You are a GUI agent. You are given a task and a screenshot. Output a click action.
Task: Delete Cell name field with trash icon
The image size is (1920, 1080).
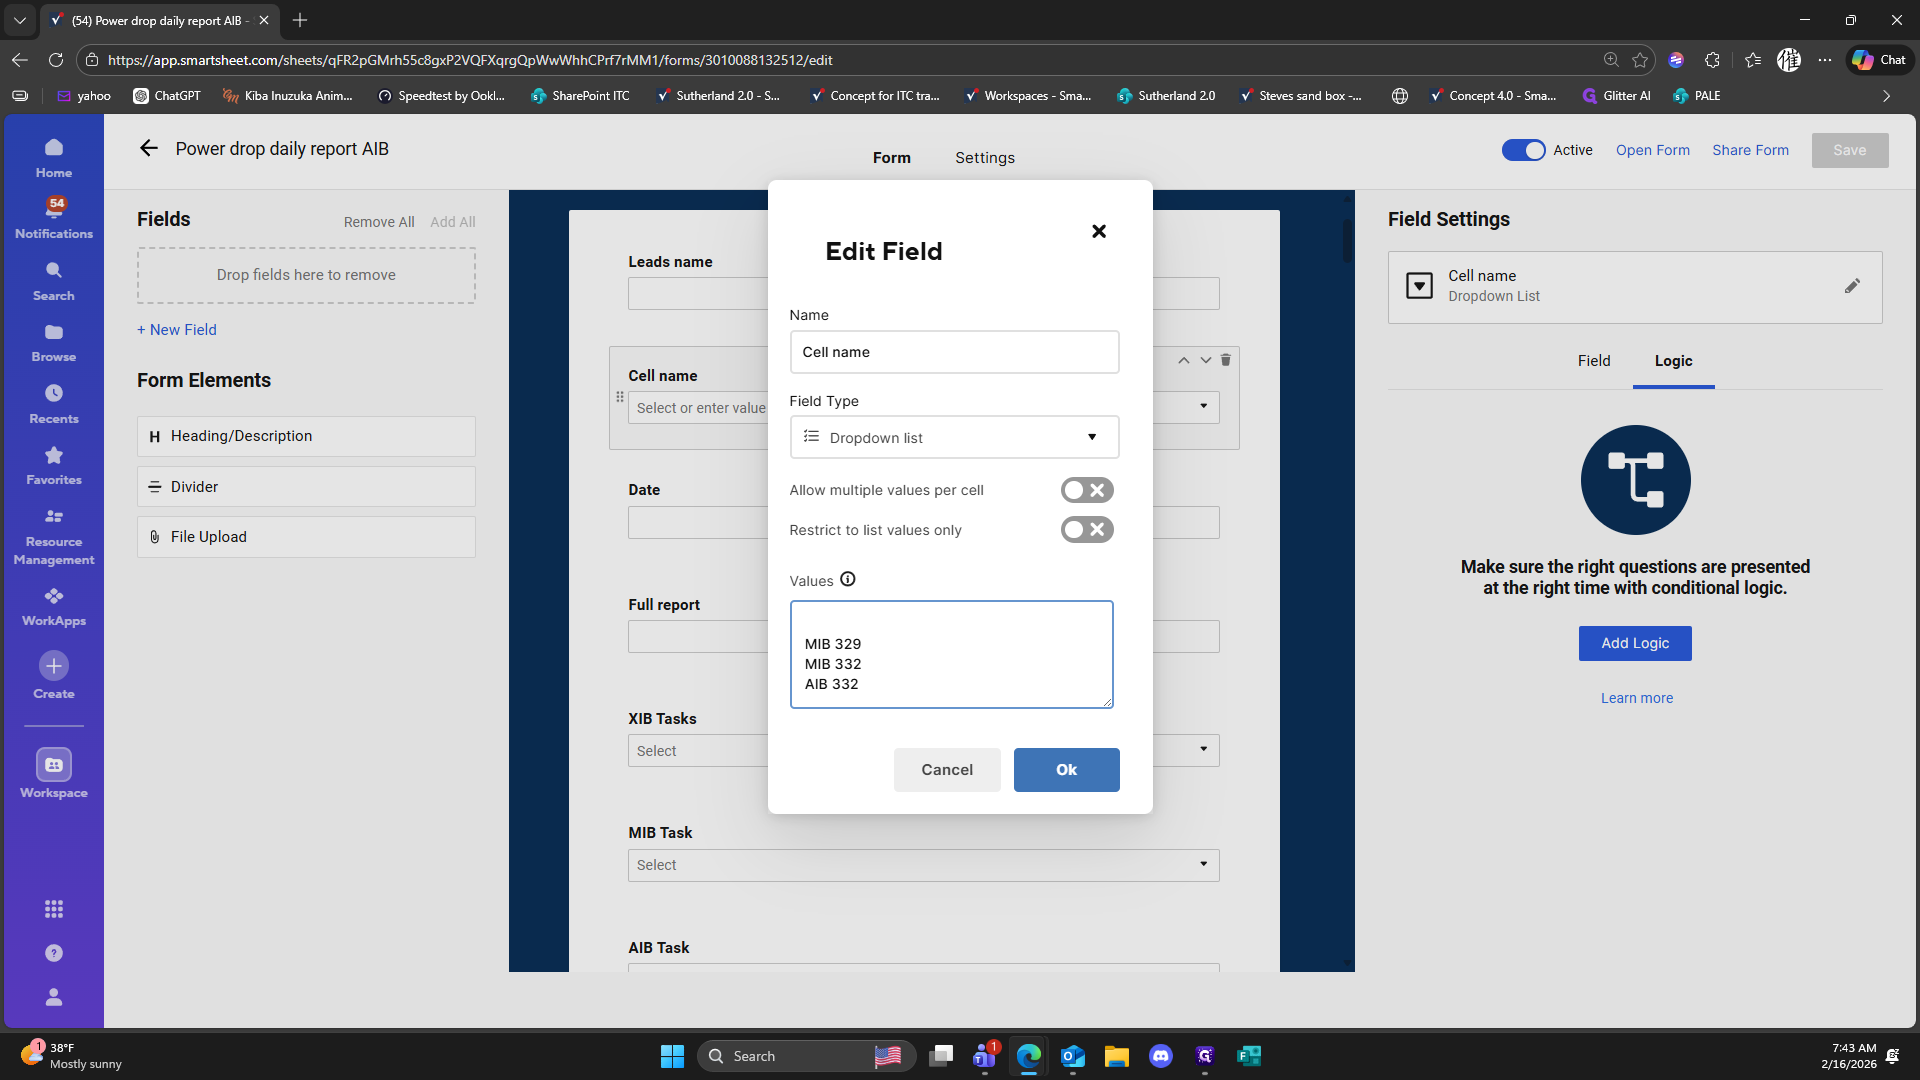click(x=1225, y=360)
